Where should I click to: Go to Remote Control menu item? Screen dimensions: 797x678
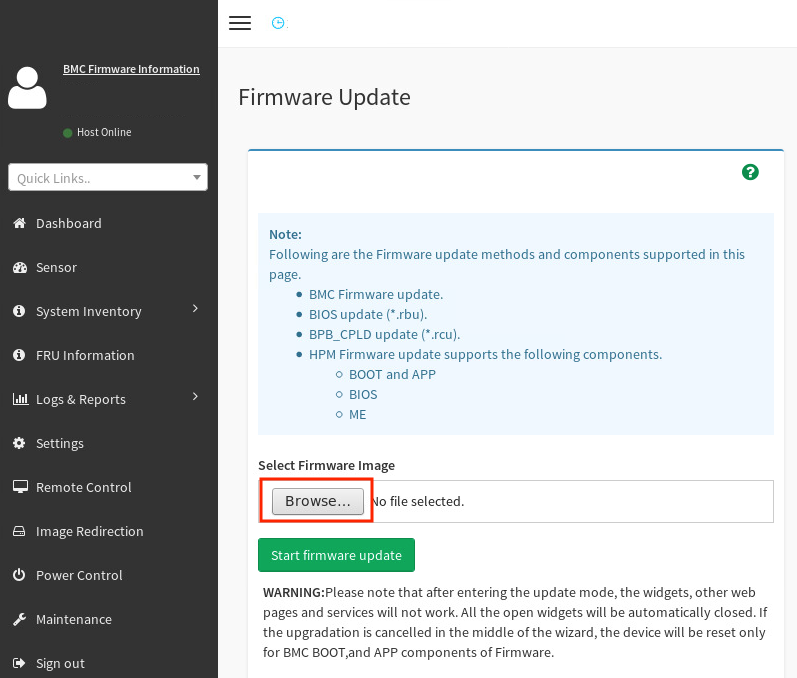coord(83,487)
